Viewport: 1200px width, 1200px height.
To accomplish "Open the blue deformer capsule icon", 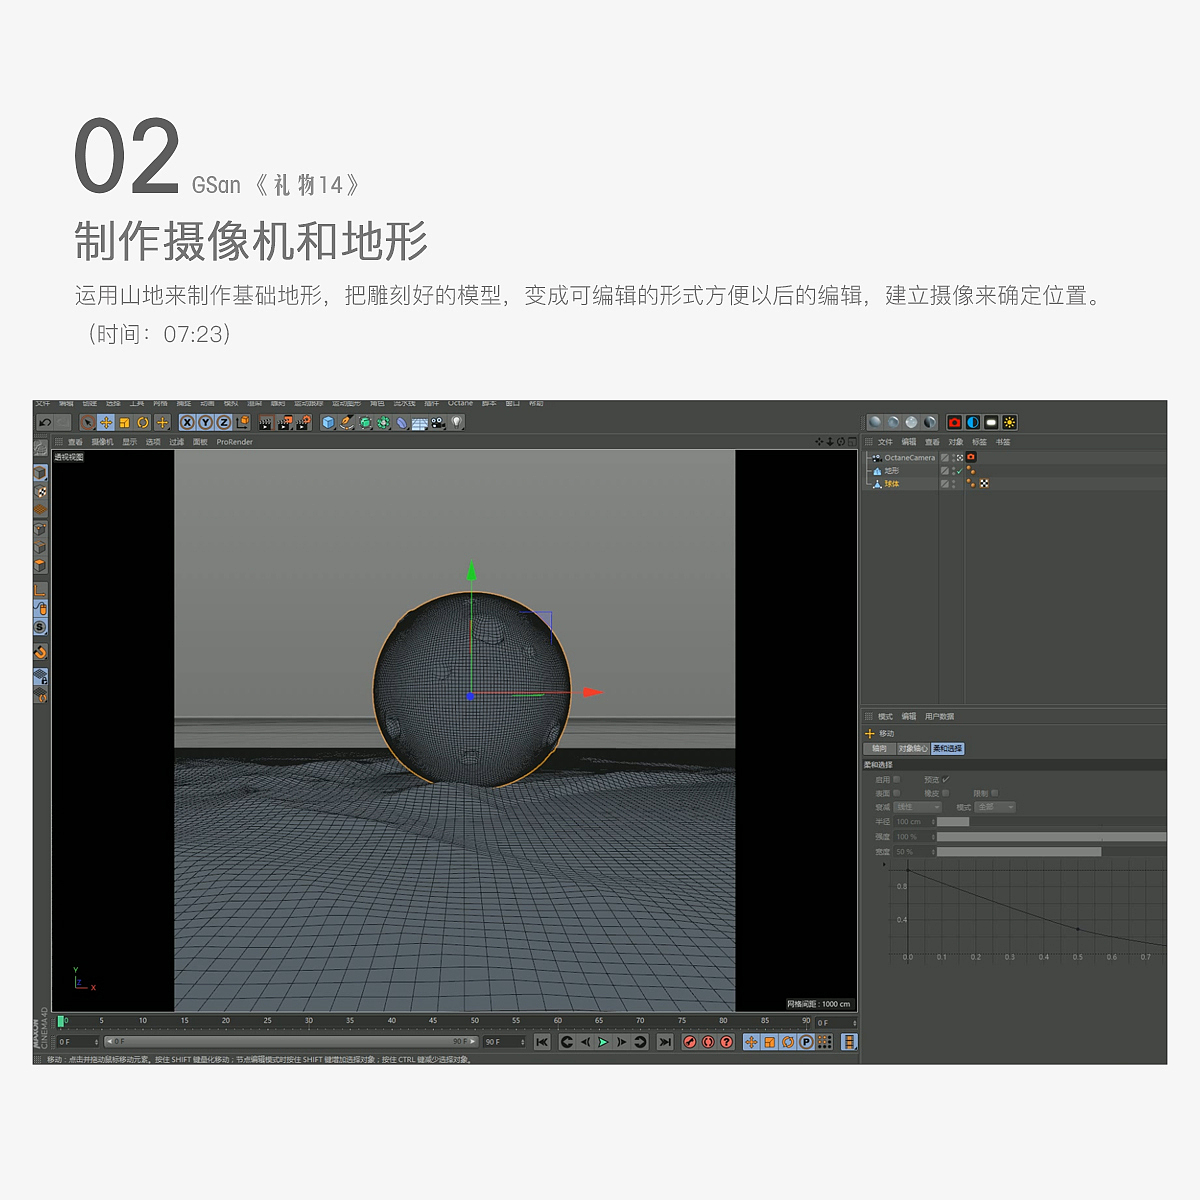I will tap(401, 423).
